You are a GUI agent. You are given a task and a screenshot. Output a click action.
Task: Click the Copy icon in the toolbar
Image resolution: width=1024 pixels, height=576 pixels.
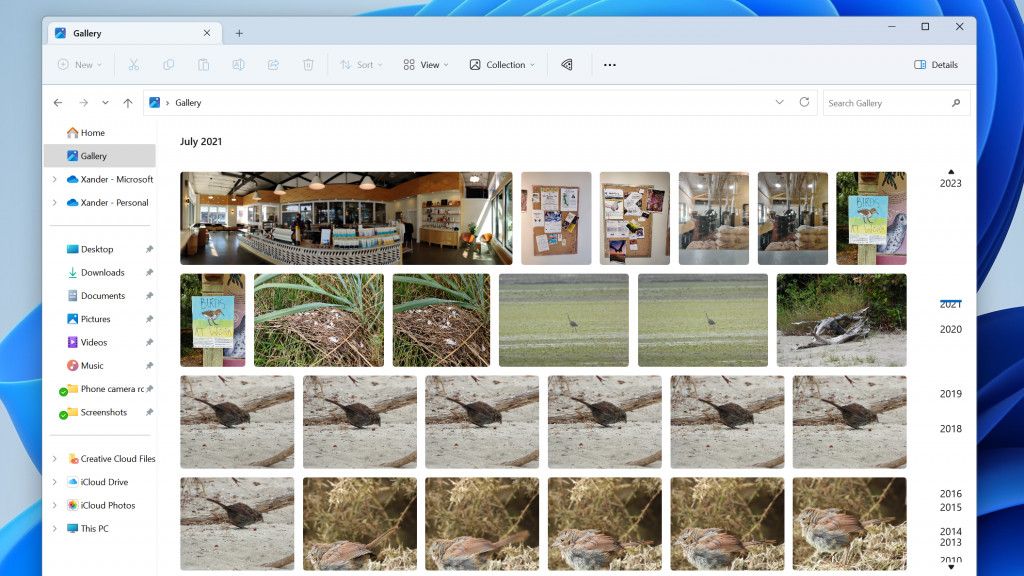pos(169,64)
